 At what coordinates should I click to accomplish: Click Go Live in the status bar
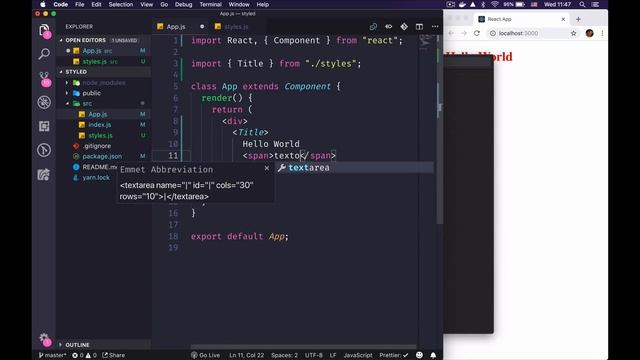coord(206,355)
